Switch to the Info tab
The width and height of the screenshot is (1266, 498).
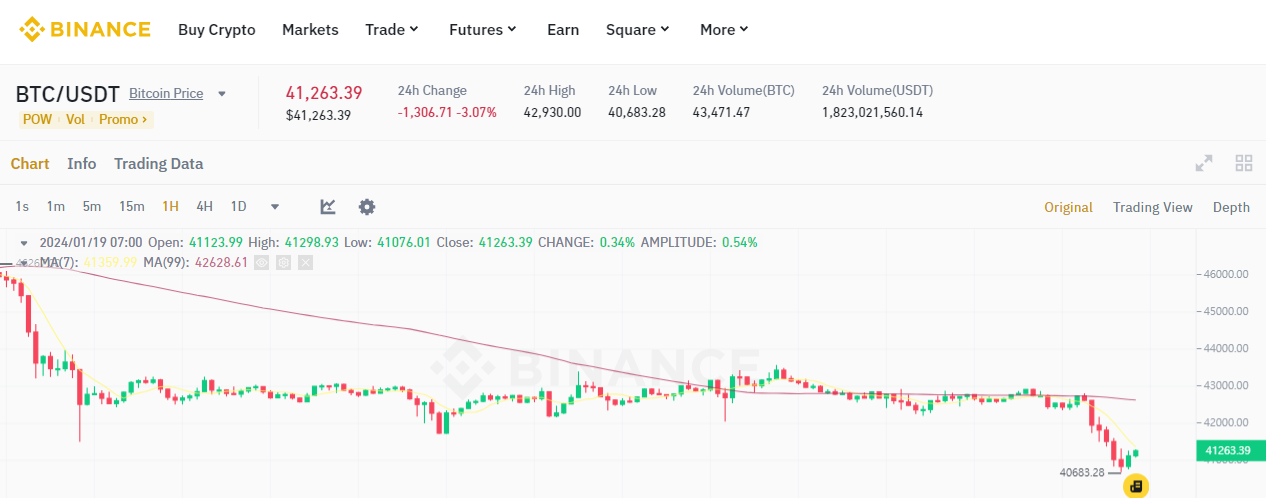82,164
